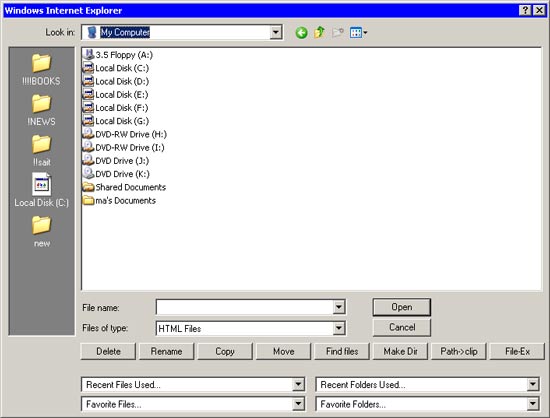Open the Recent Files Used dropdown
Image resolution: width=550 pixels, height=418 pixels.
pos(298,384)
